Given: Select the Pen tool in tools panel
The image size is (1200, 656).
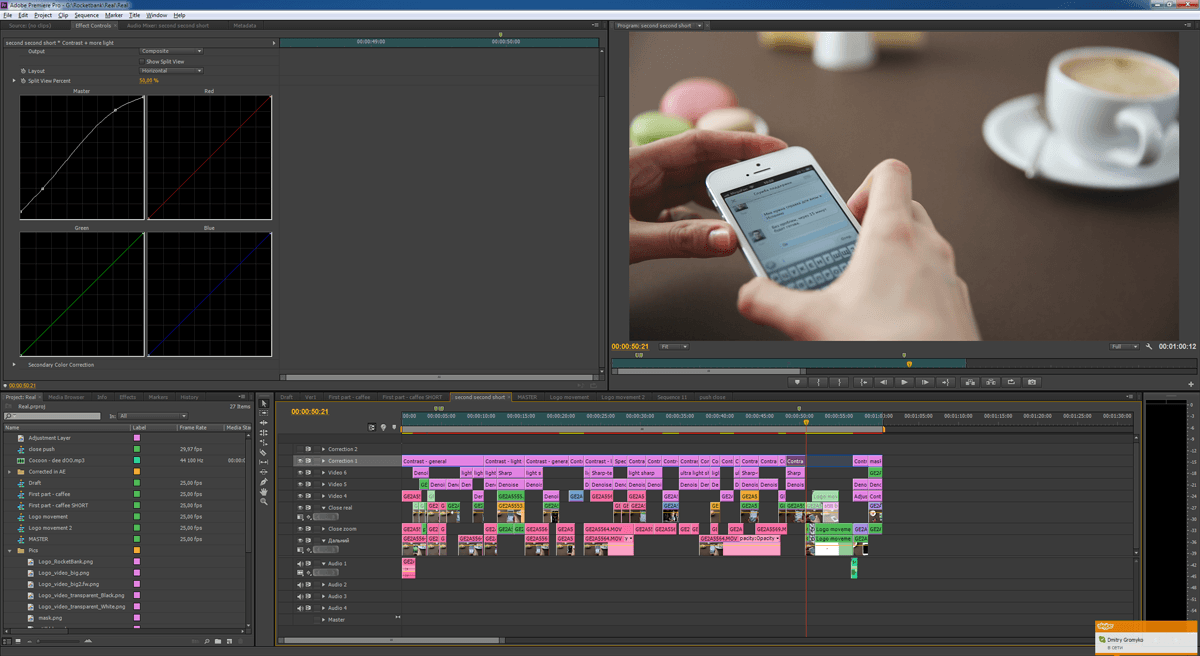Looking at the screenshot, I should tap(264, 482).
